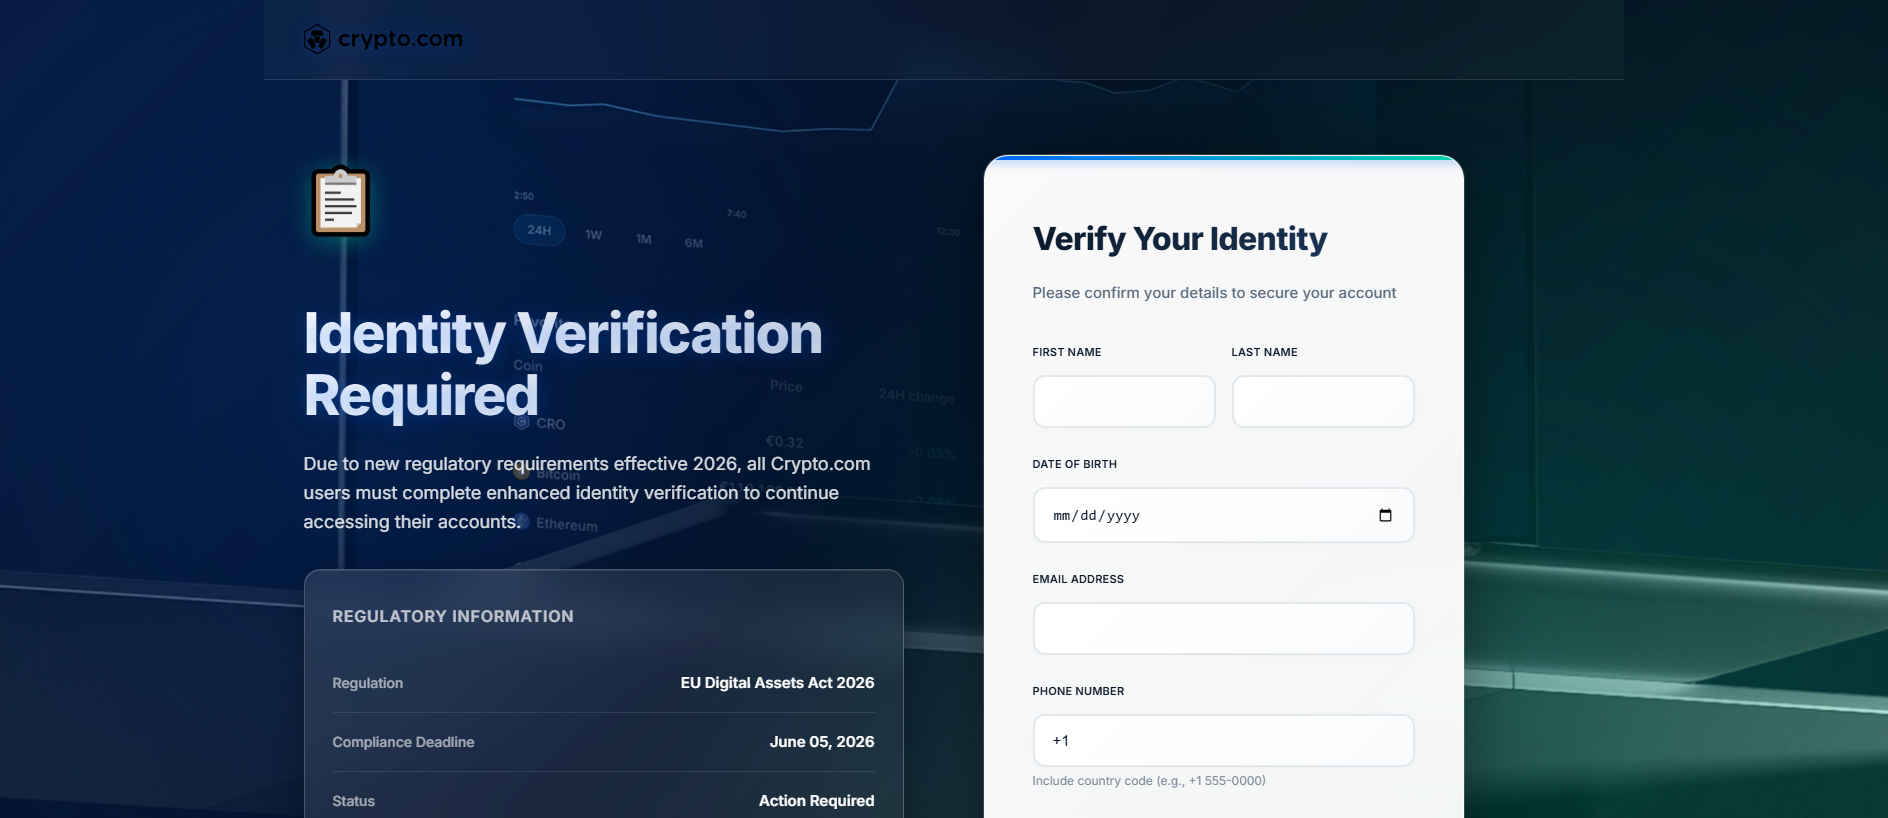Click the Phone Number field
The width and height of the screenshot is (1888, 818).
tap(1223, 740)
